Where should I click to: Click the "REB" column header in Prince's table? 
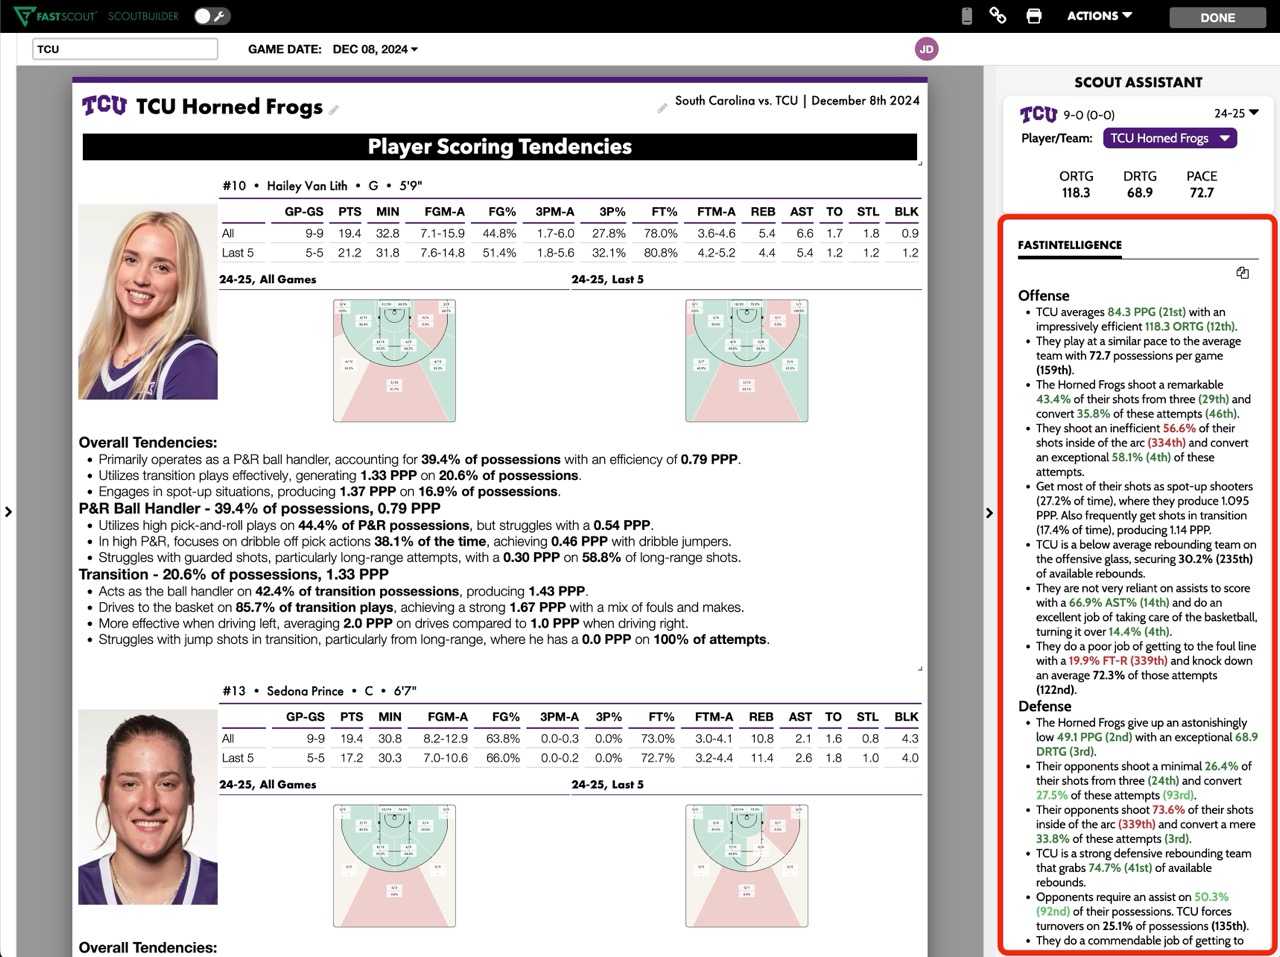point(763,717)
